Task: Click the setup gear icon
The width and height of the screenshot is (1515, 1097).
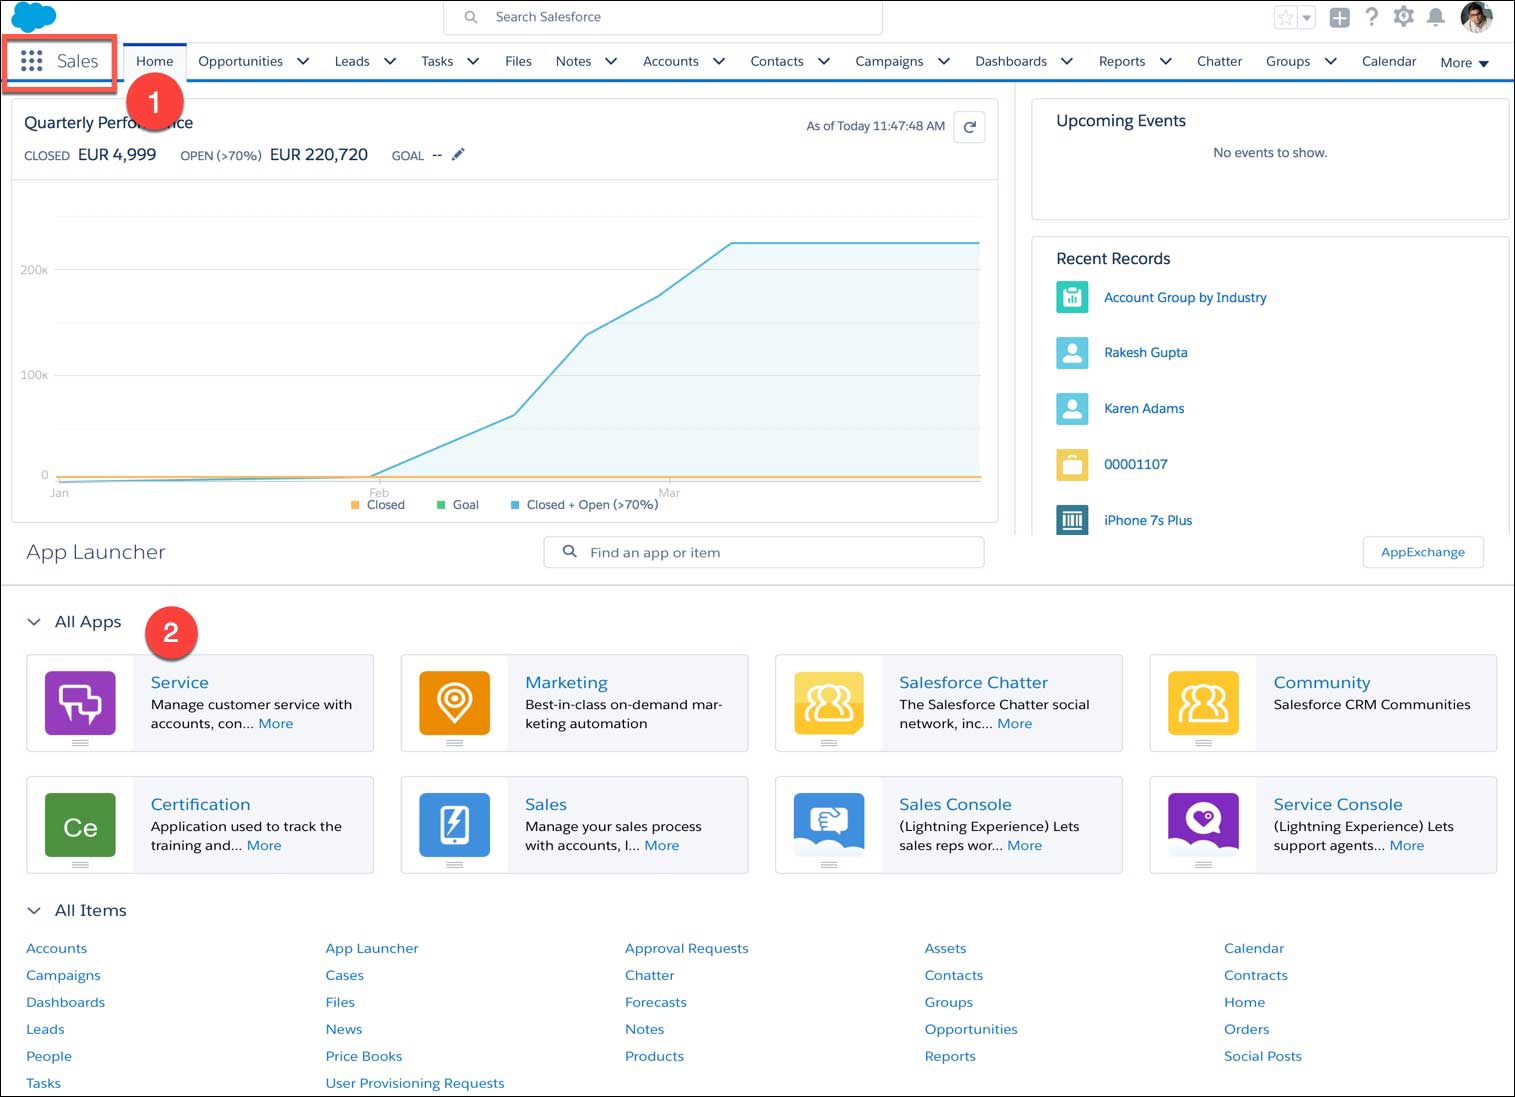Action: (x=1403, y=17)
